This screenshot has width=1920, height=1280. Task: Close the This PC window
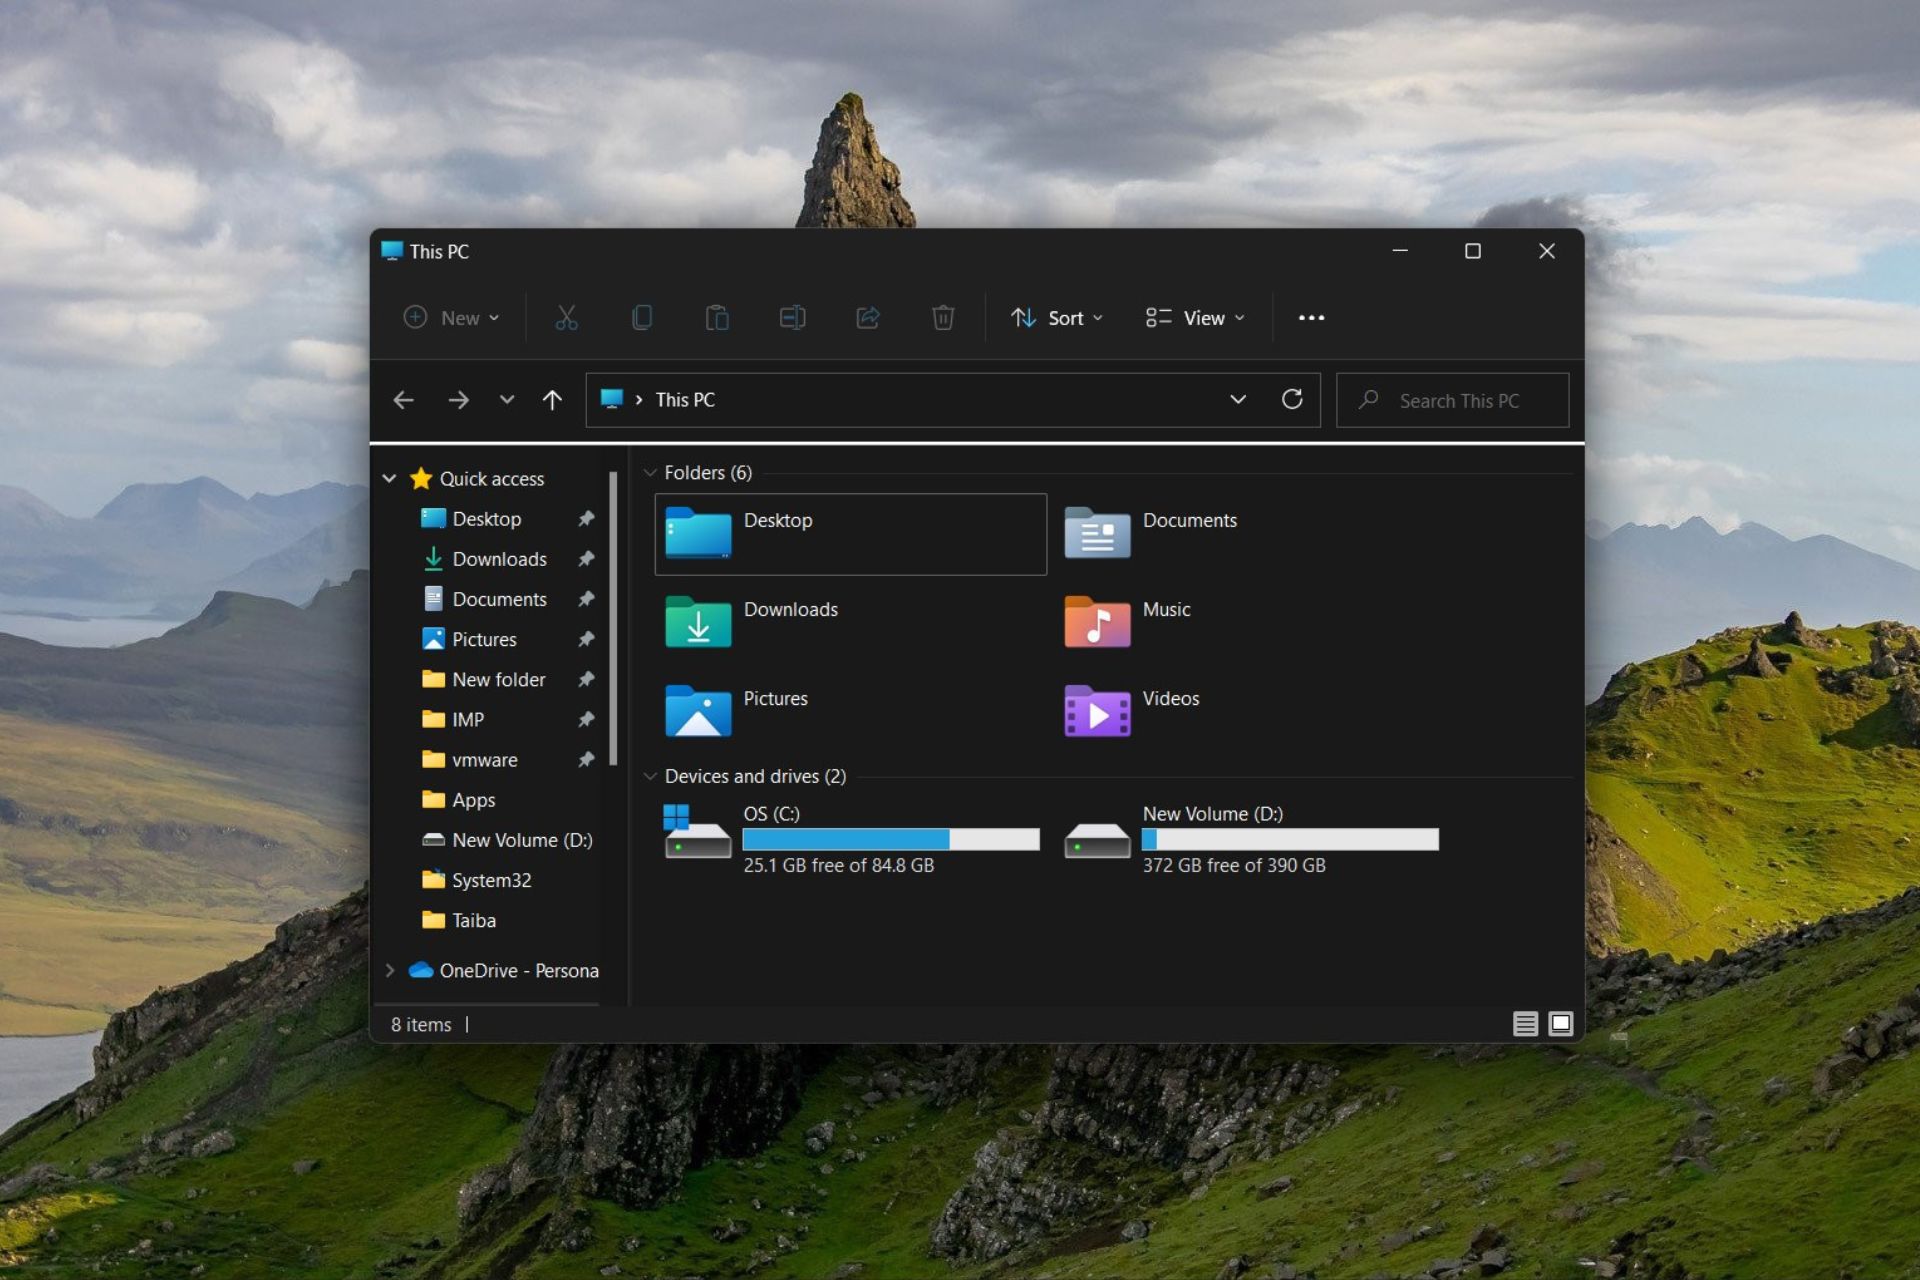coord(1546,251)
